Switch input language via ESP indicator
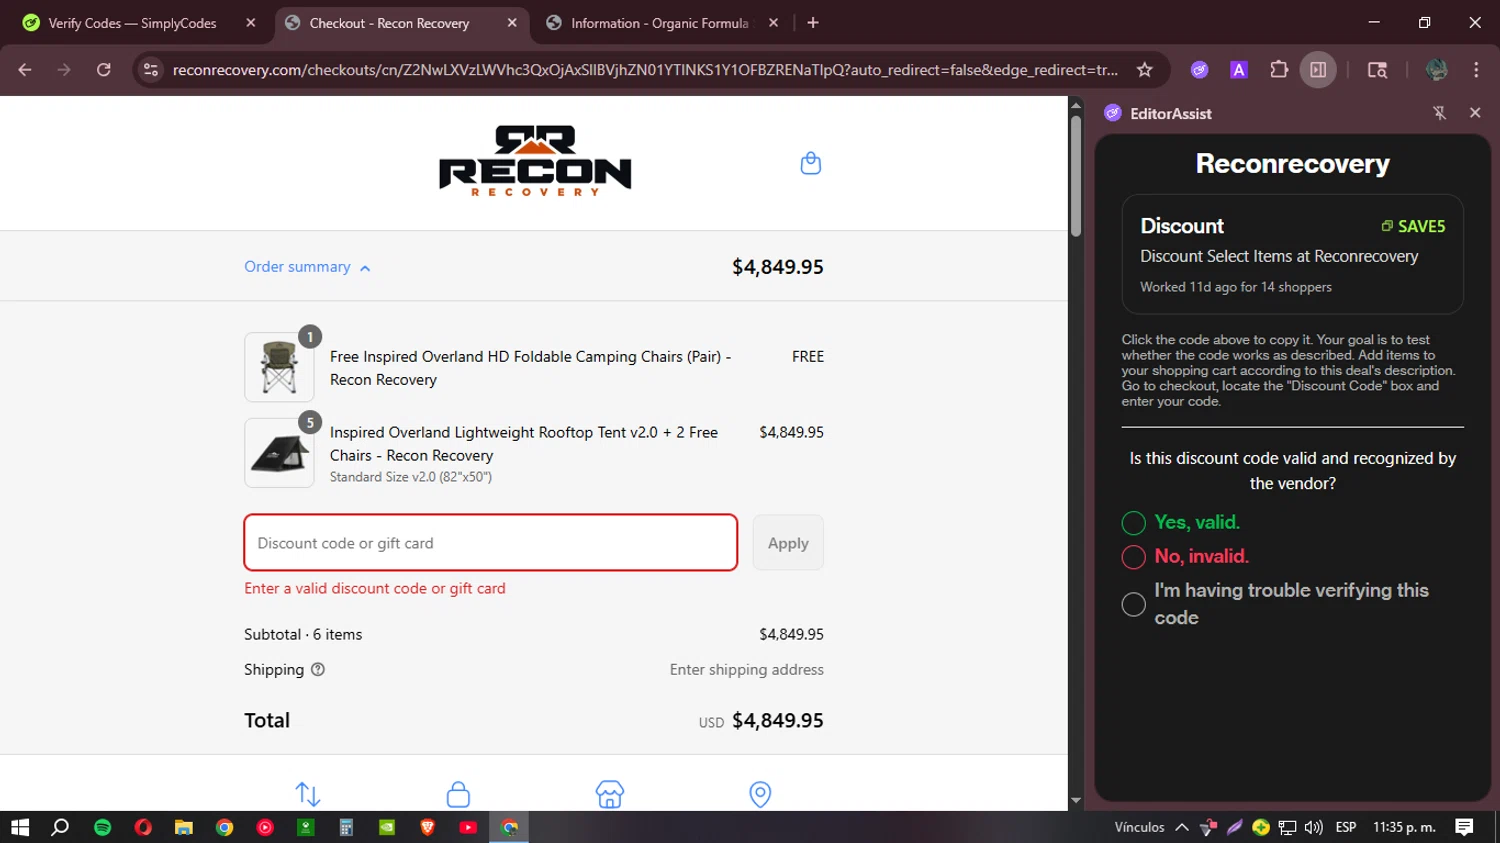The image size is (1500, 843). [x=1346, y=827]
